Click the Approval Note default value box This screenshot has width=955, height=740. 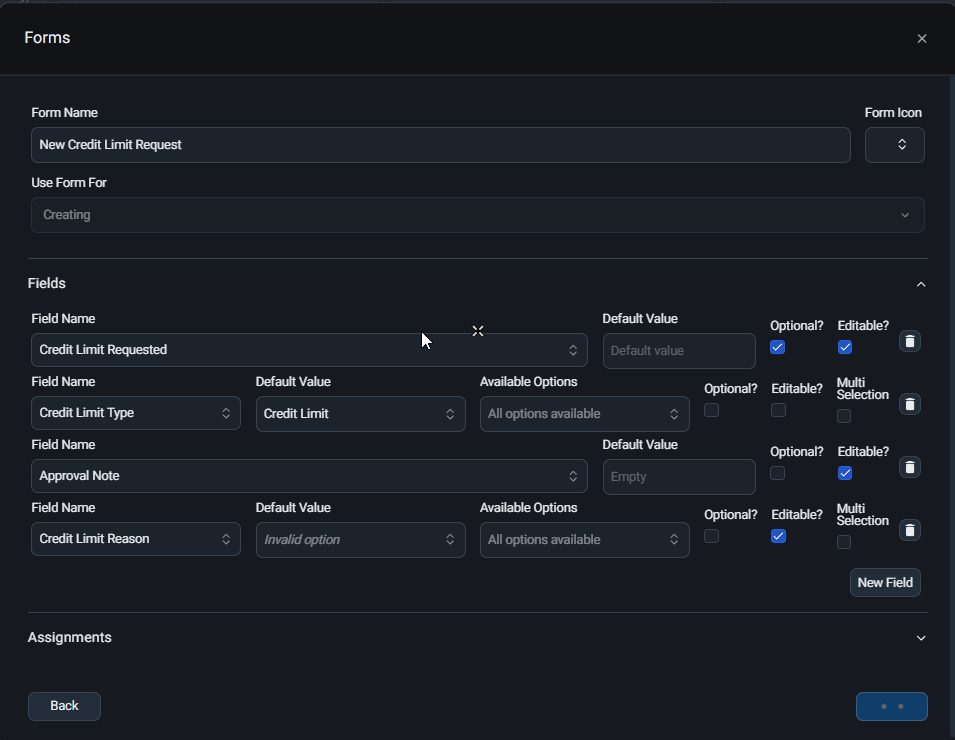(679, 477)
